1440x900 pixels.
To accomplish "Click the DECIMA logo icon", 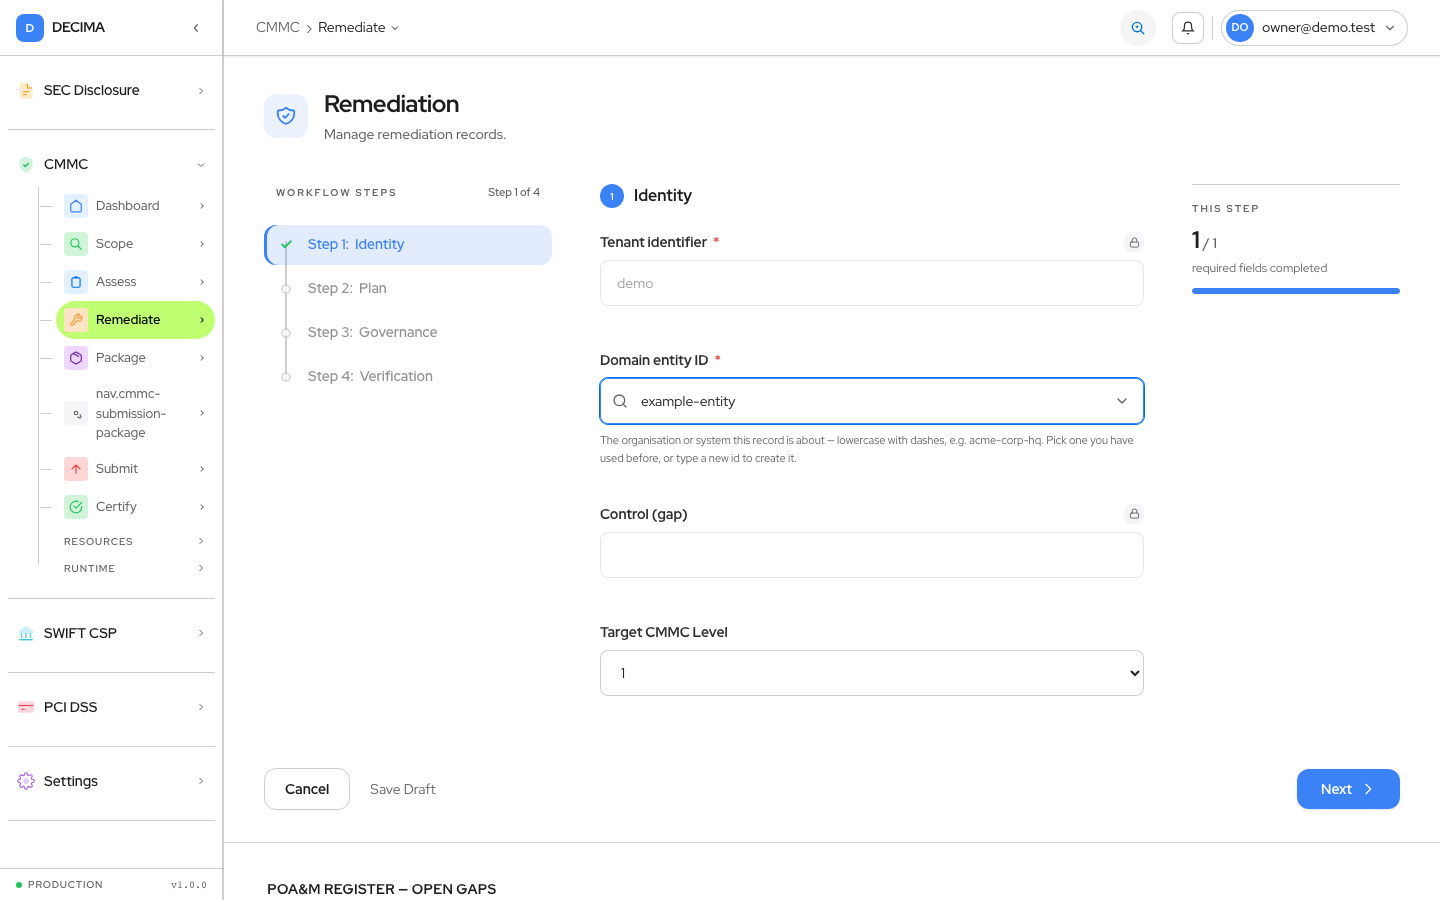I will [30, 28].
